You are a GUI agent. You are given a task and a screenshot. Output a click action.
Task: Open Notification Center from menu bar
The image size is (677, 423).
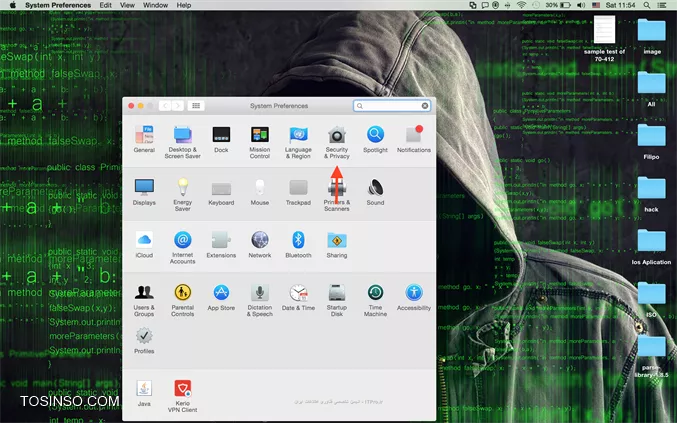click(x=662, y=5)
